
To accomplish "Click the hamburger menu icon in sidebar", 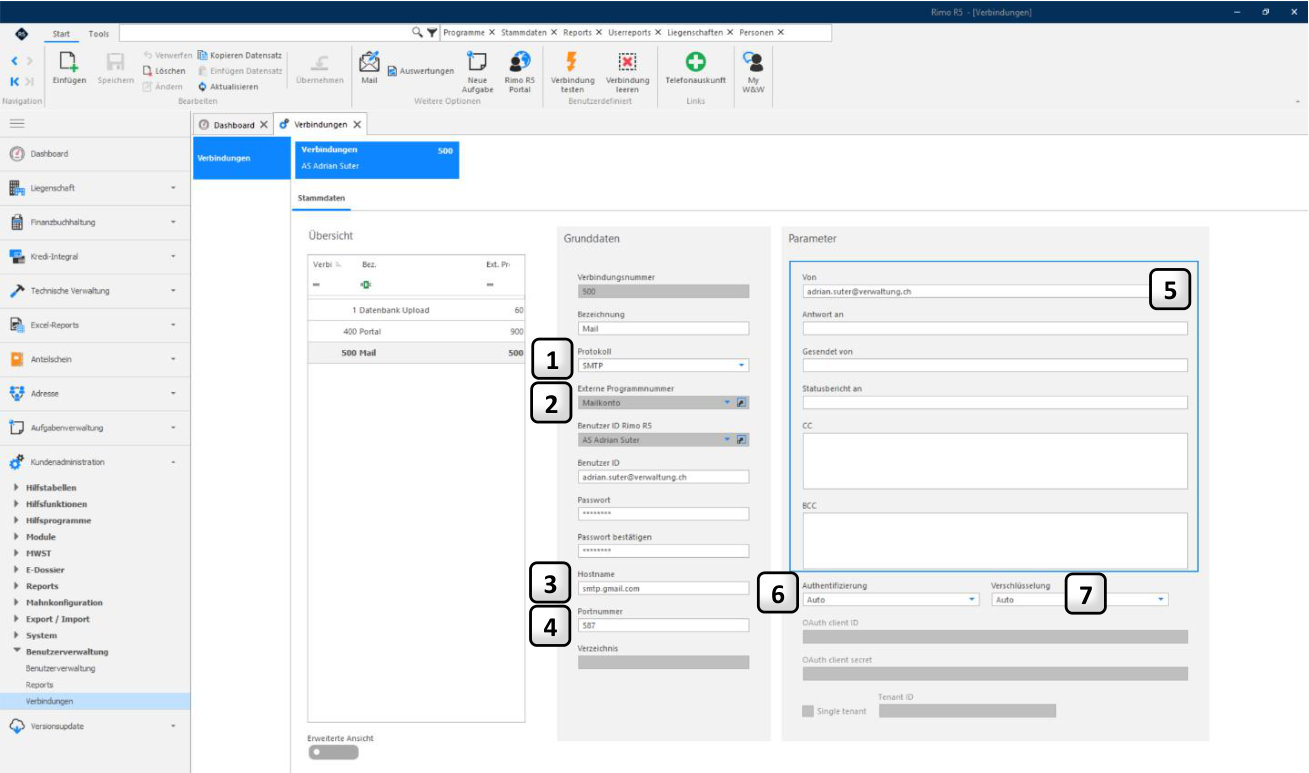I will tap(17, 123).
